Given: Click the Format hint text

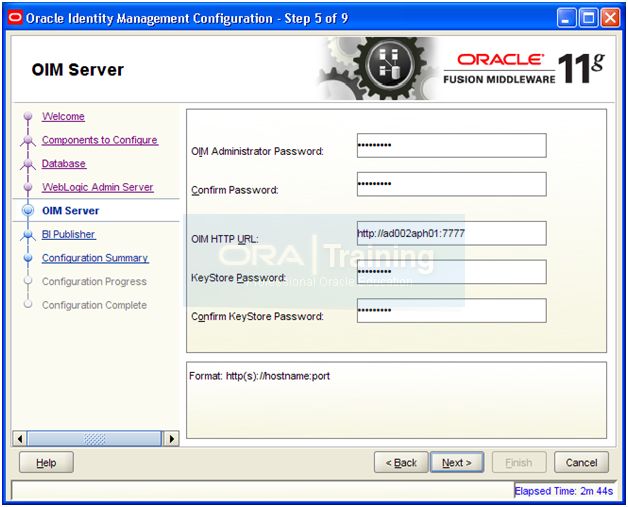Looking at the screenshot, I should (x=260, y=376).
